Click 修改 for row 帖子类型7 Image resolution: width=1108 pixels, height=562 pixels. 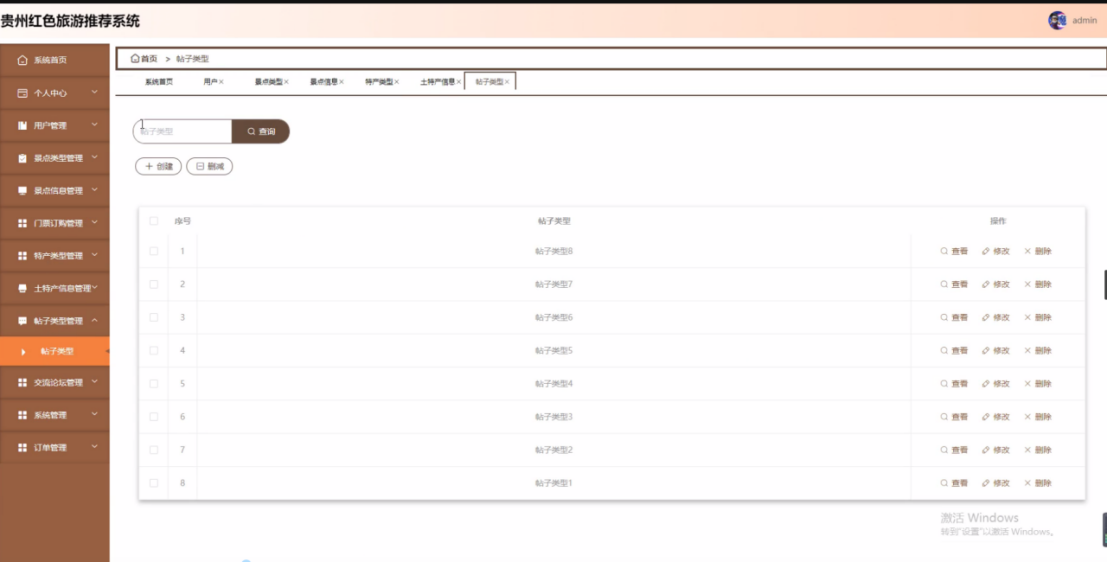[x=996, y=284]
